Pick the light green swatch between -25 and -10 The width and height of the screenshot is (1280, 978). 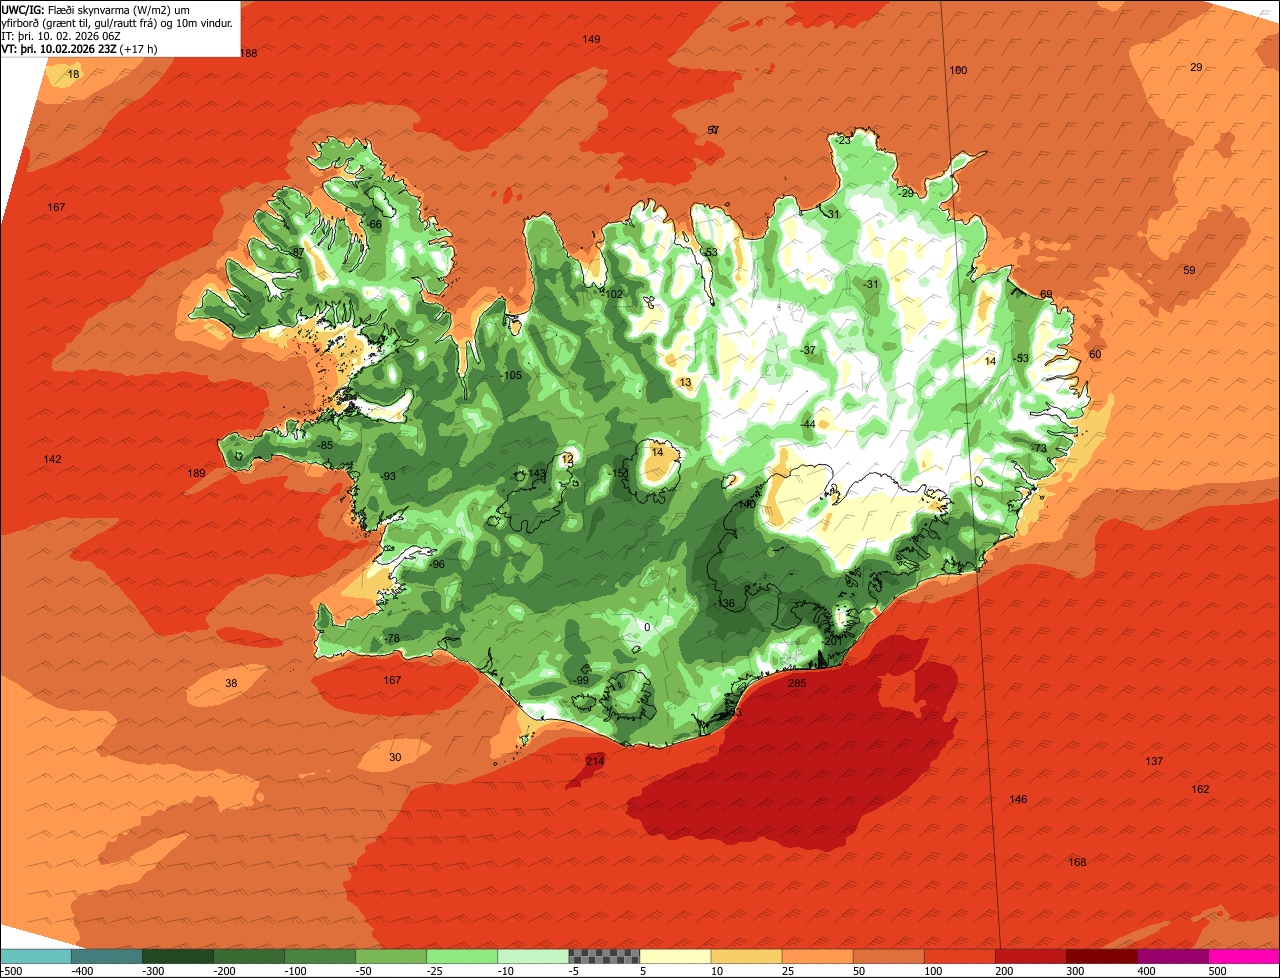click(462, 956)
